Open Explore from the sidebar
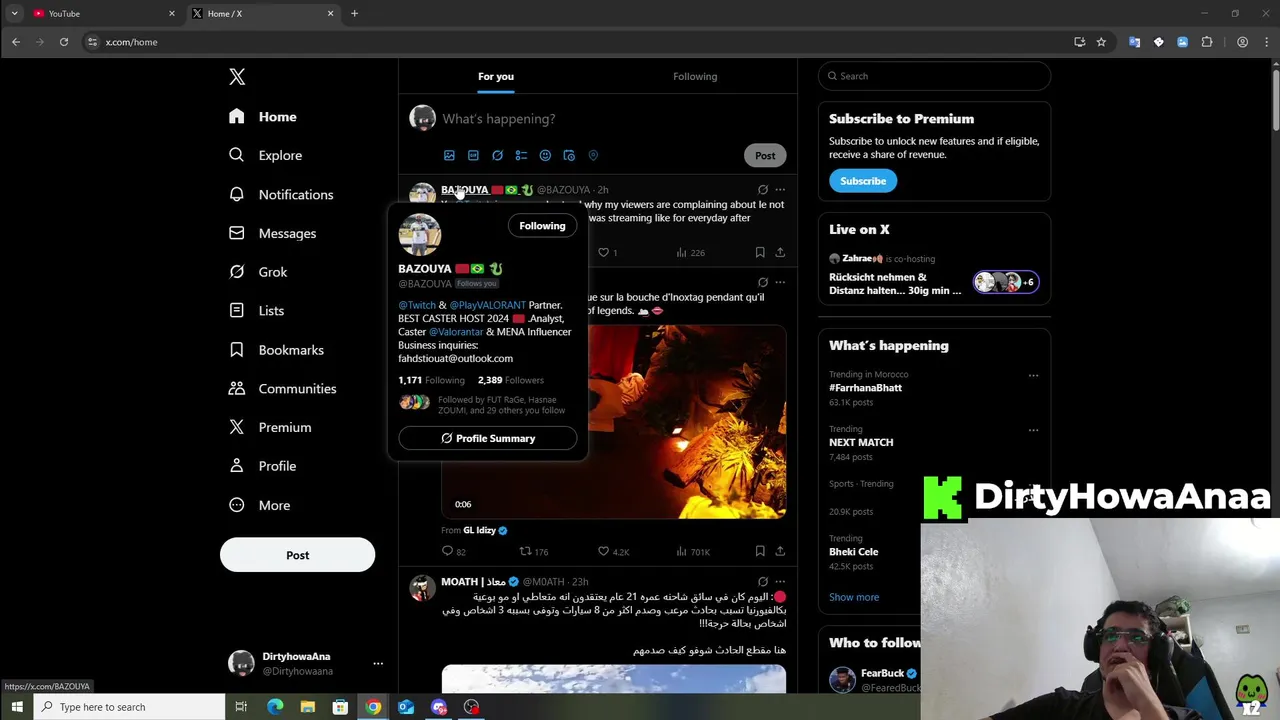Screen dimensions: 1280x720 [x=265, y=155]
